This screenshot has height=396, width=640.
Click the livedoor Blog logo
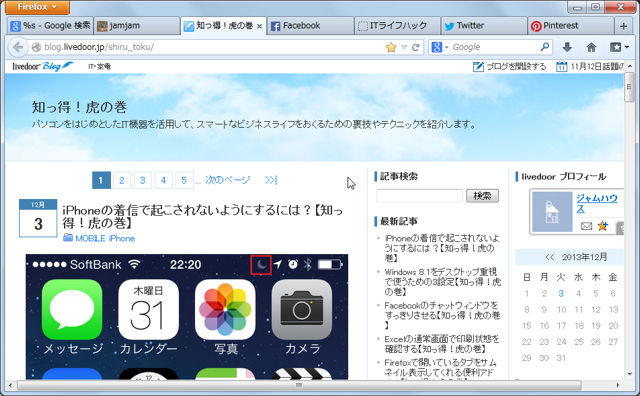[x=42, y=66]
